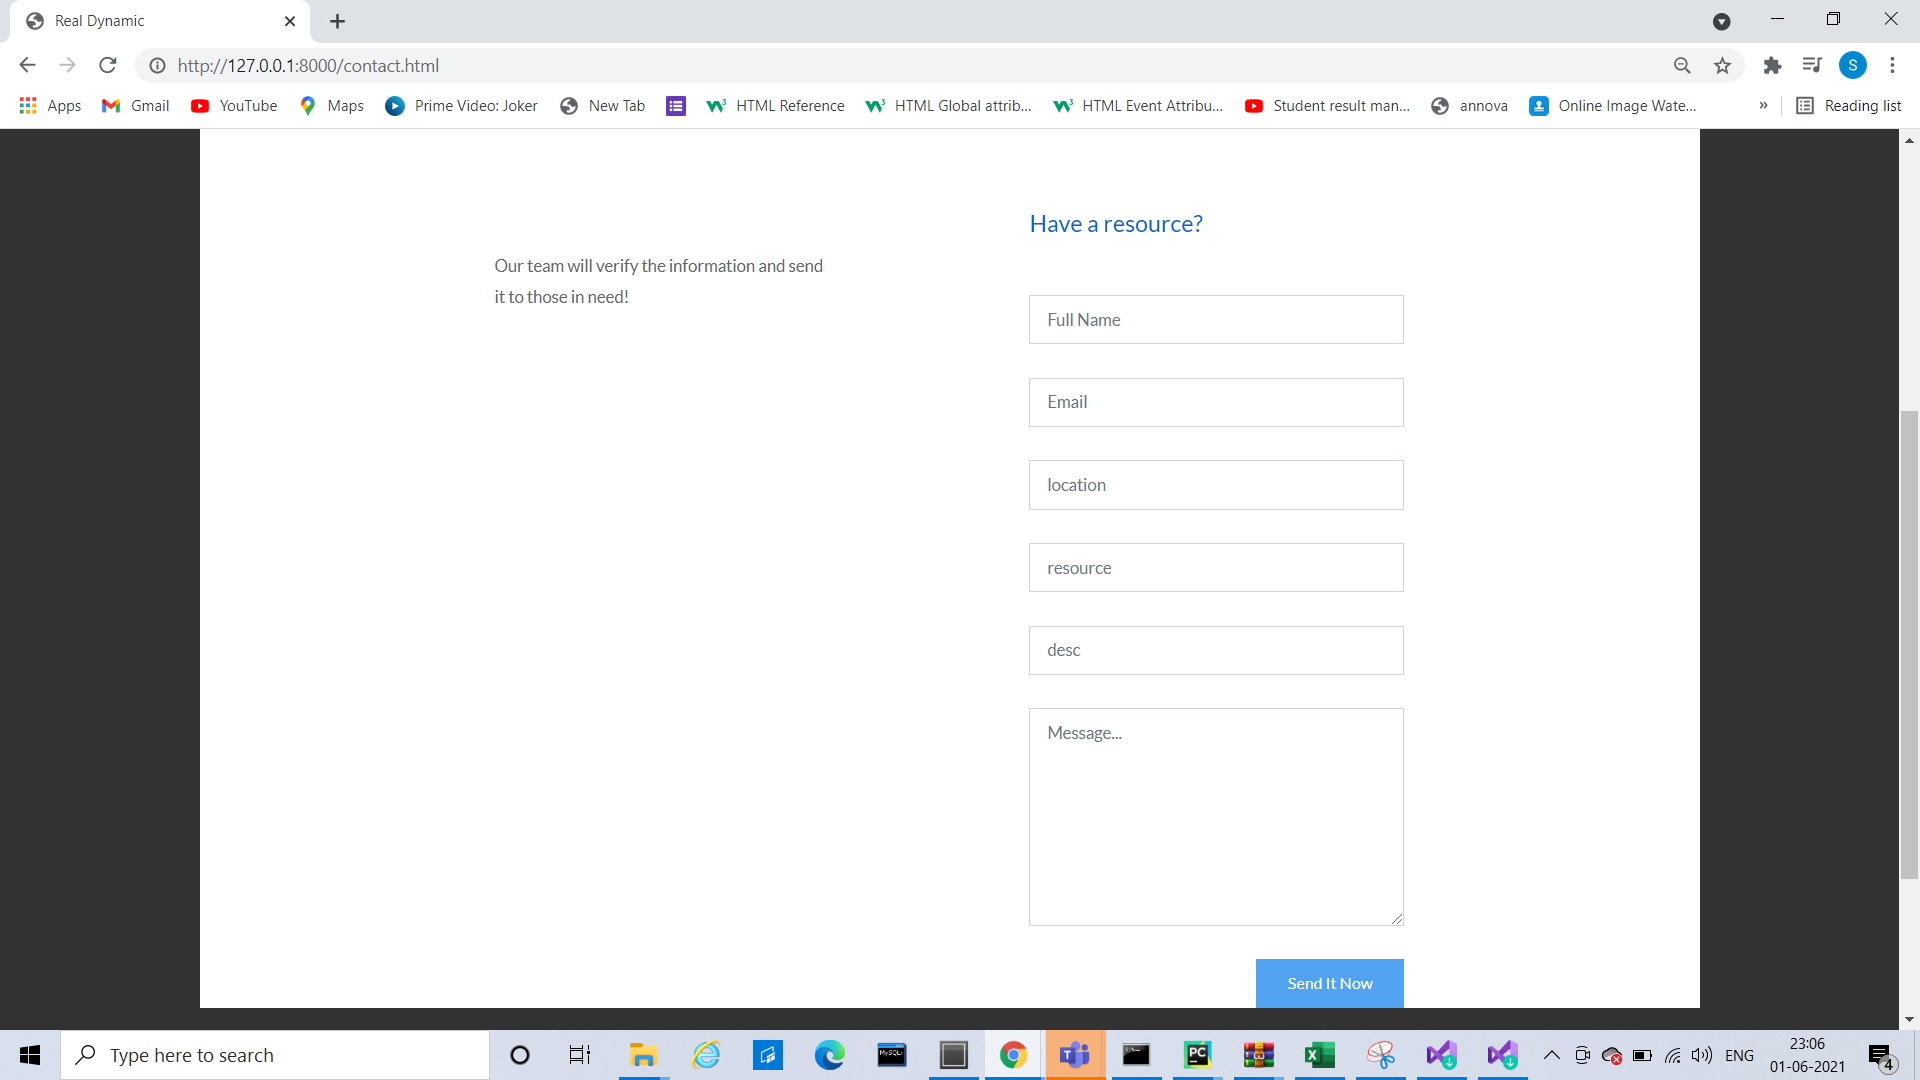Click the zoom magnifier icon in address bar
Image resolution: width=1920 pixels, height=1080 pixels.
(x=1682, y=65)
